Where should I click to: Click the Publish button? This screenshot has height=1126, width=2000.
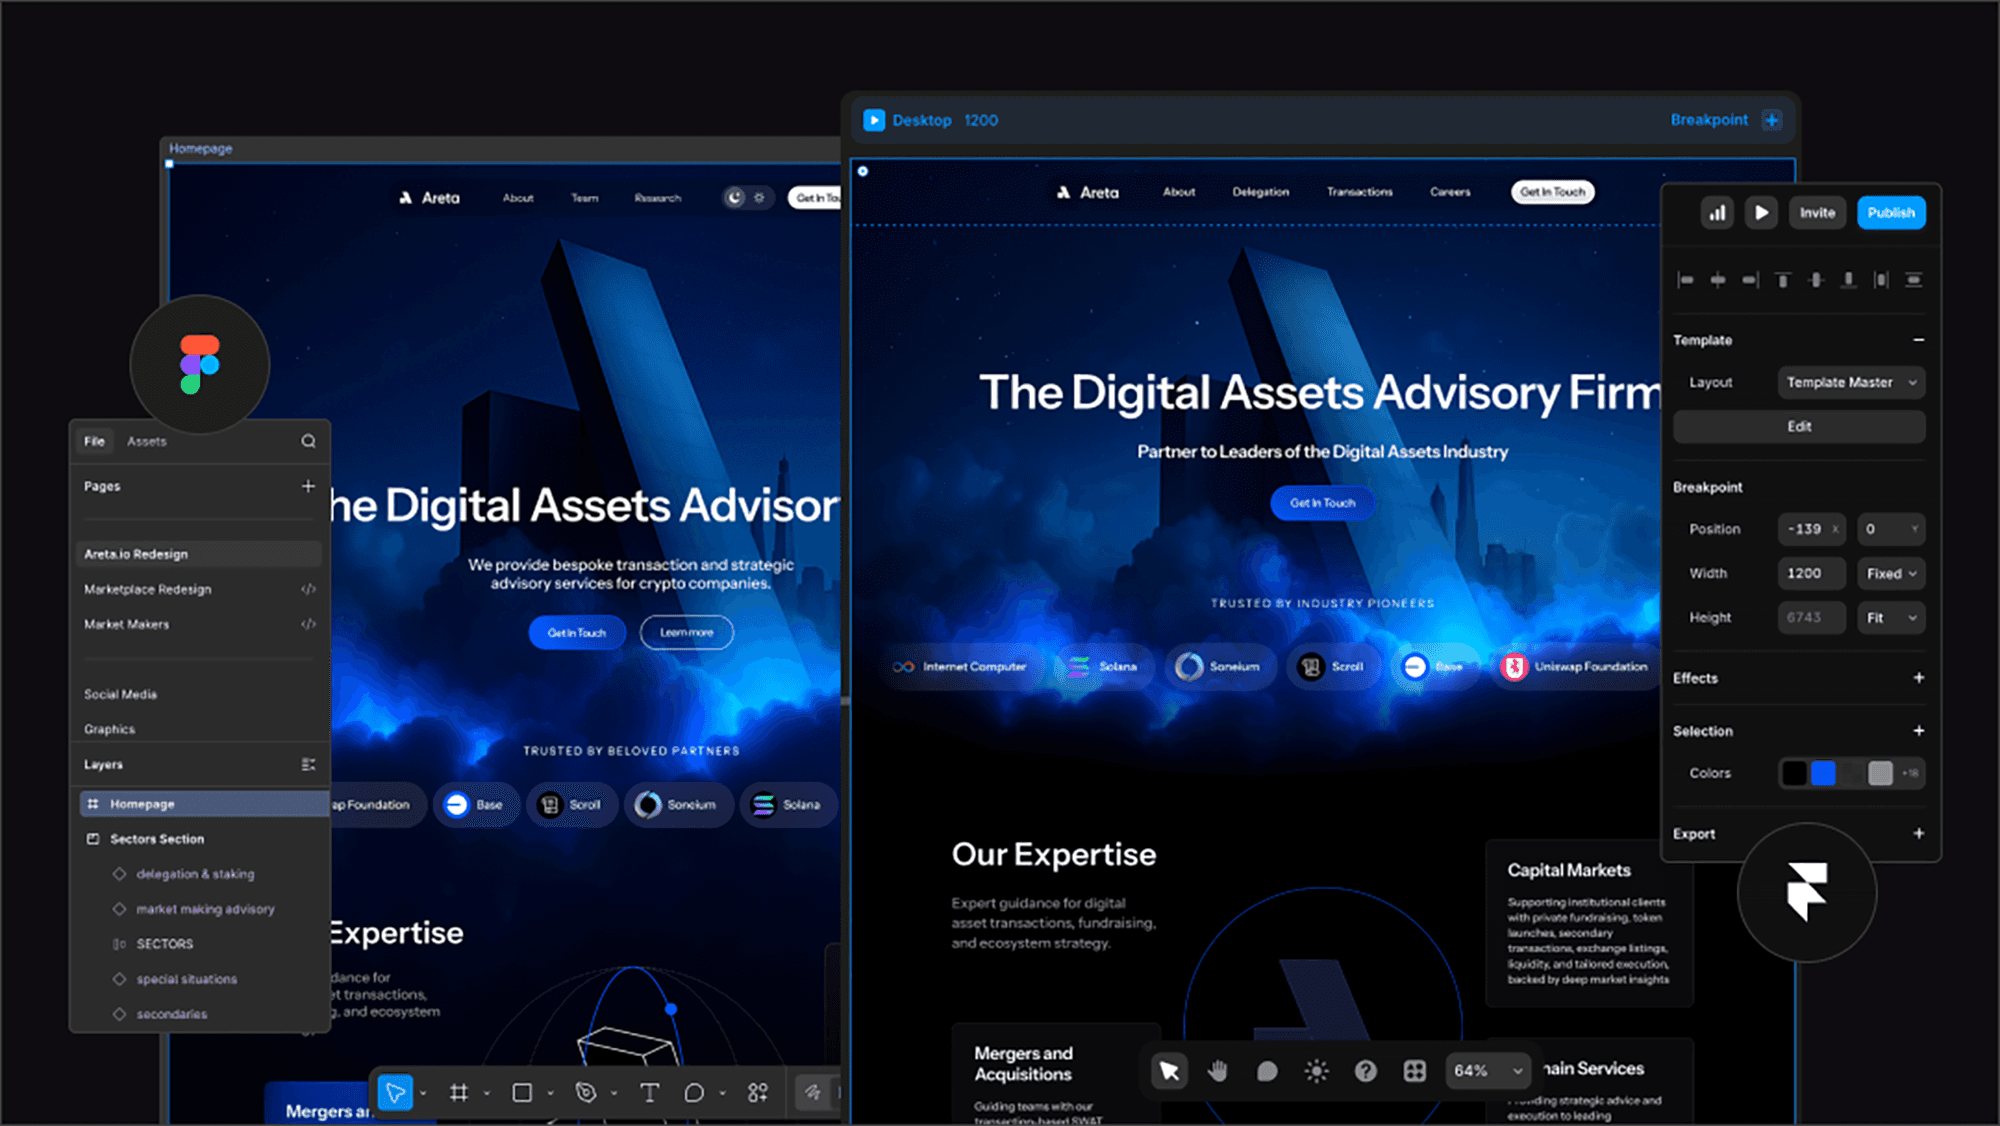(1891, 212)
